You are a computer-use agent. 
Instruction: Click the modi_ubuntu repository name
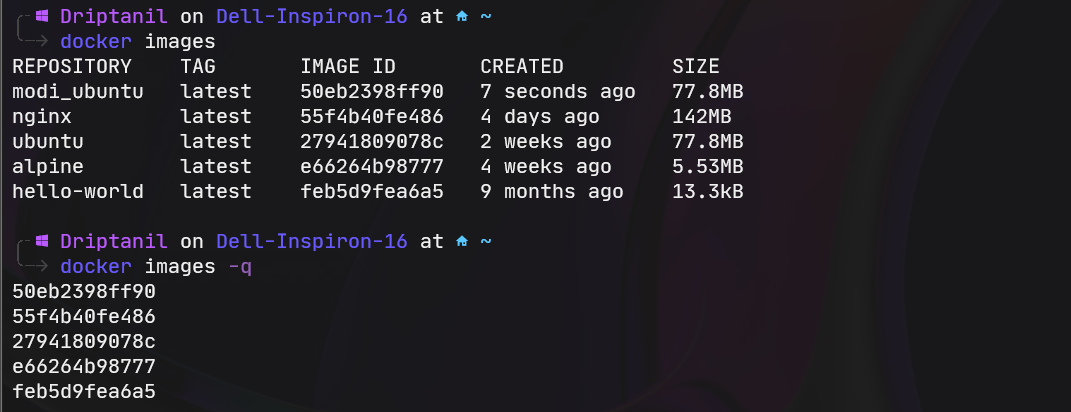click(78, 92)
